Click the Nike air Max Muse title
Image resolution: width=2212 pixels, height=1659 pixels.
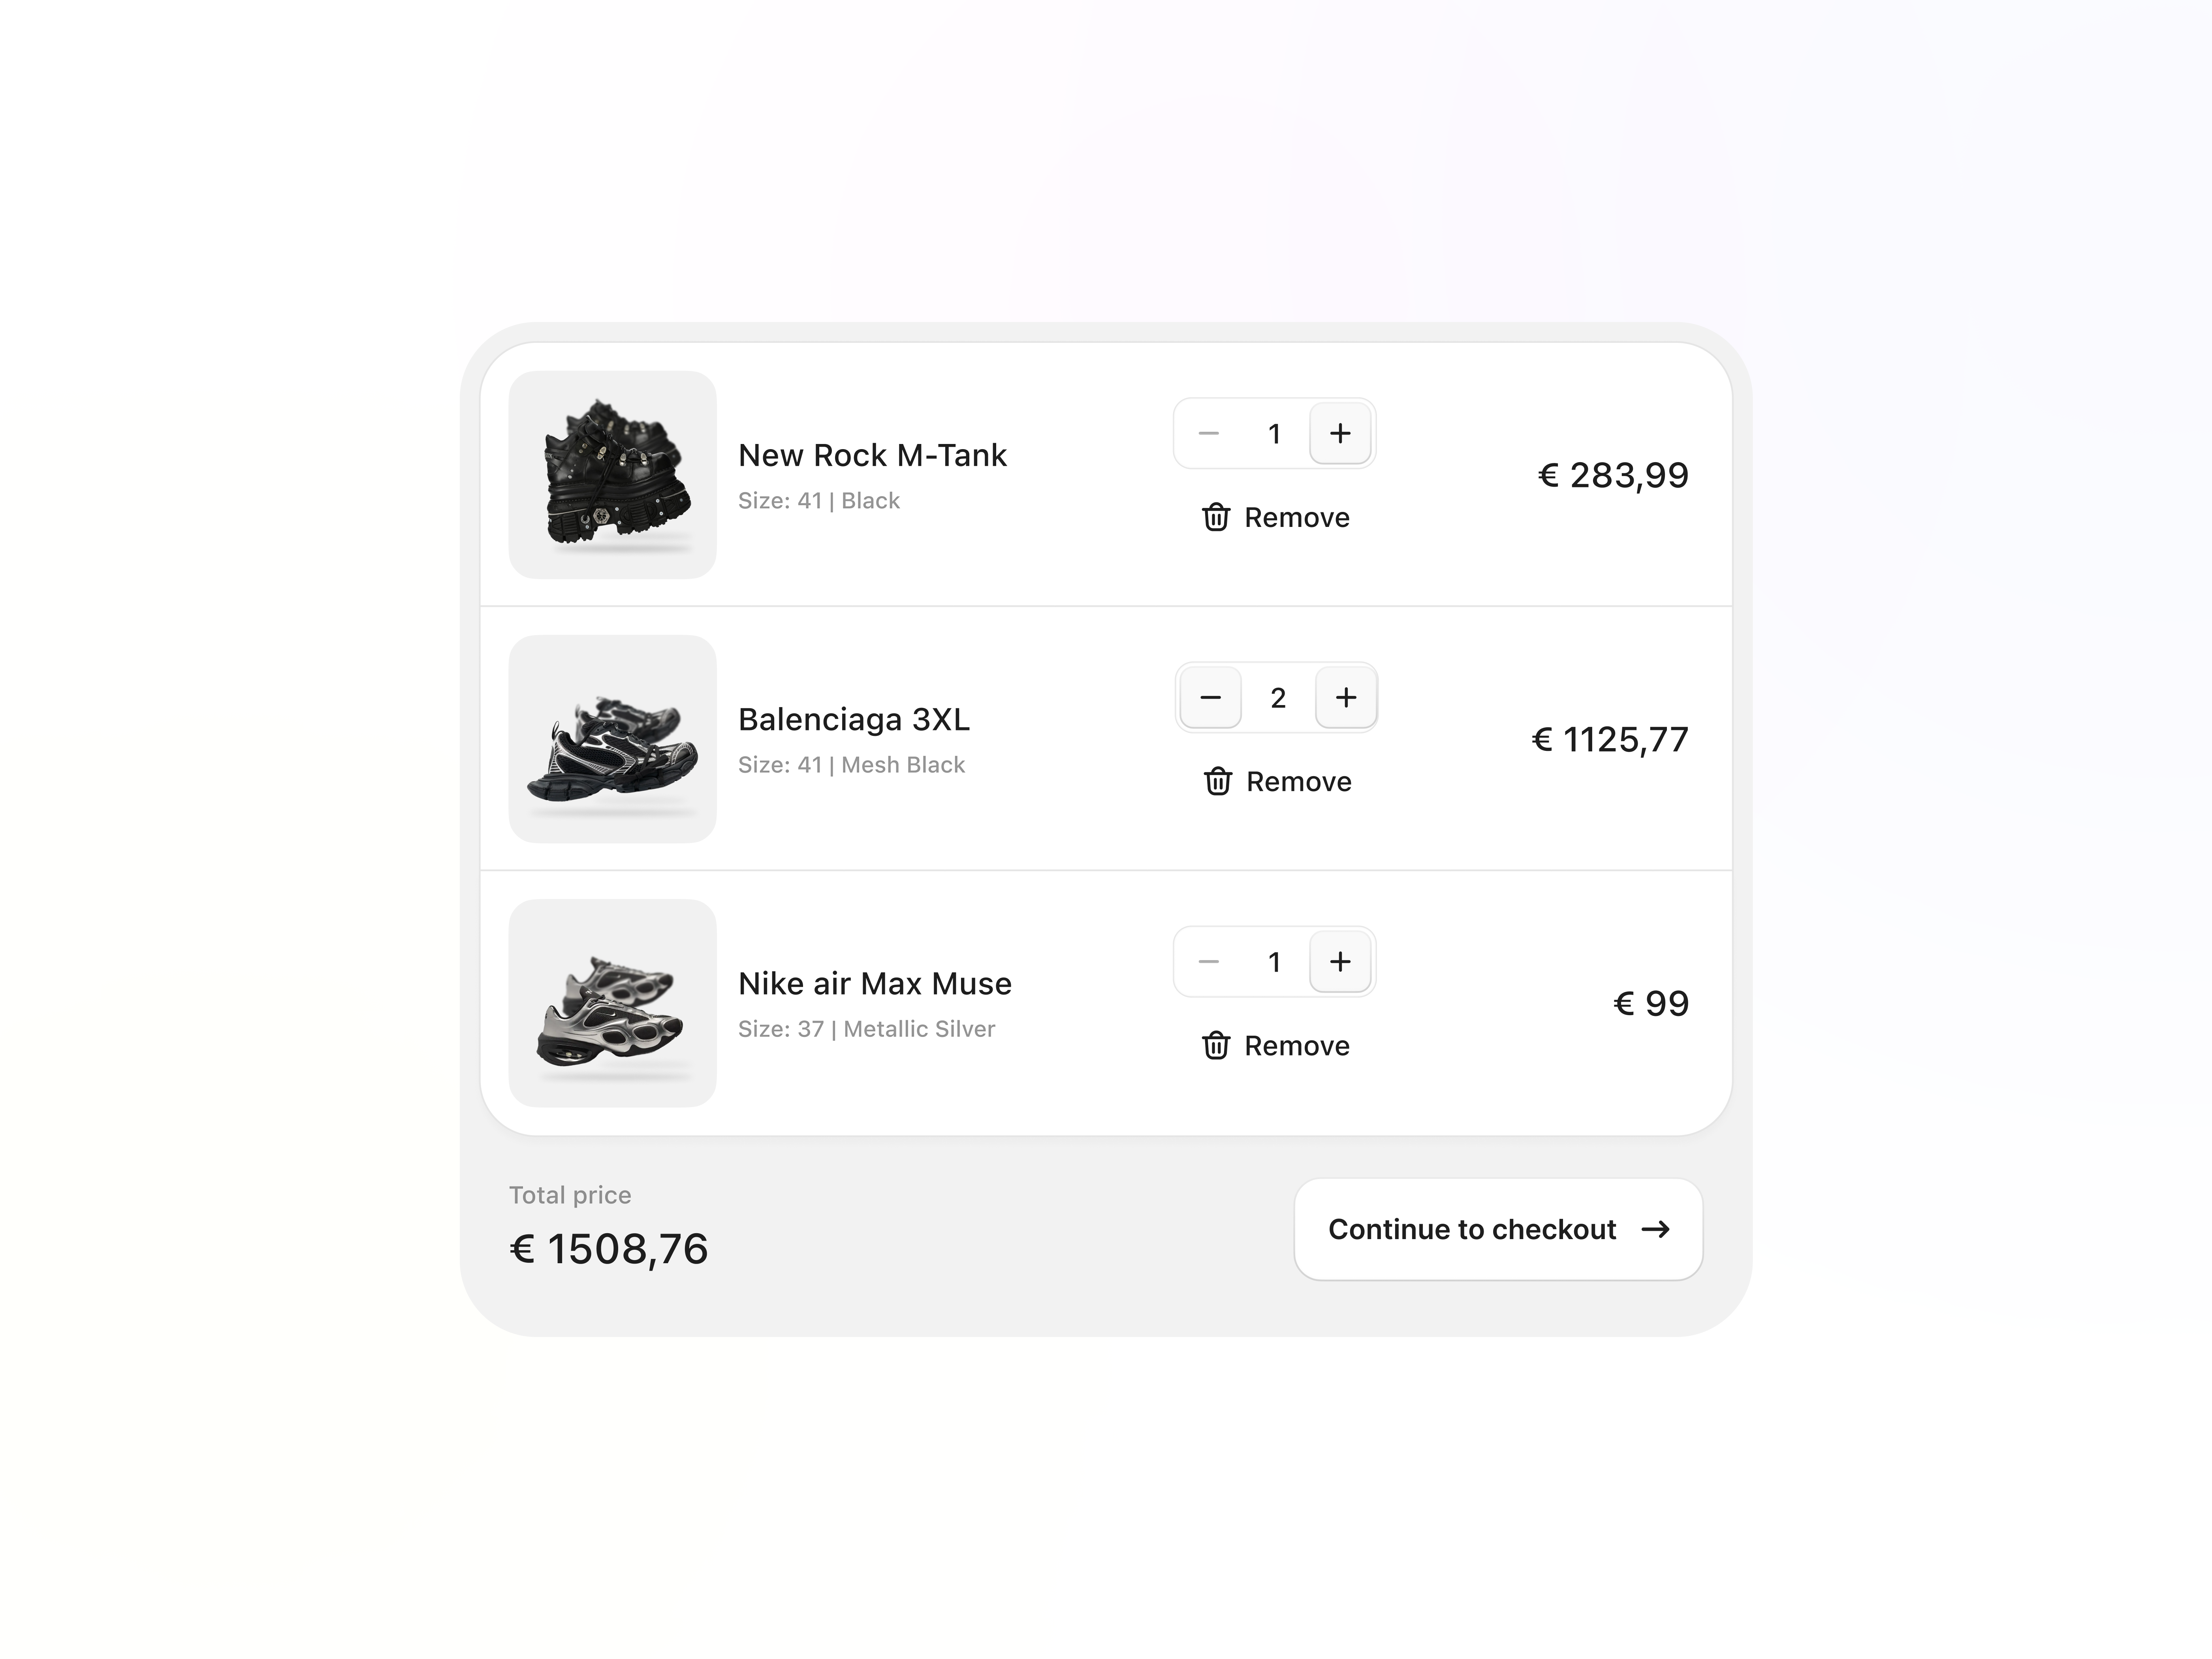[875, 983]
